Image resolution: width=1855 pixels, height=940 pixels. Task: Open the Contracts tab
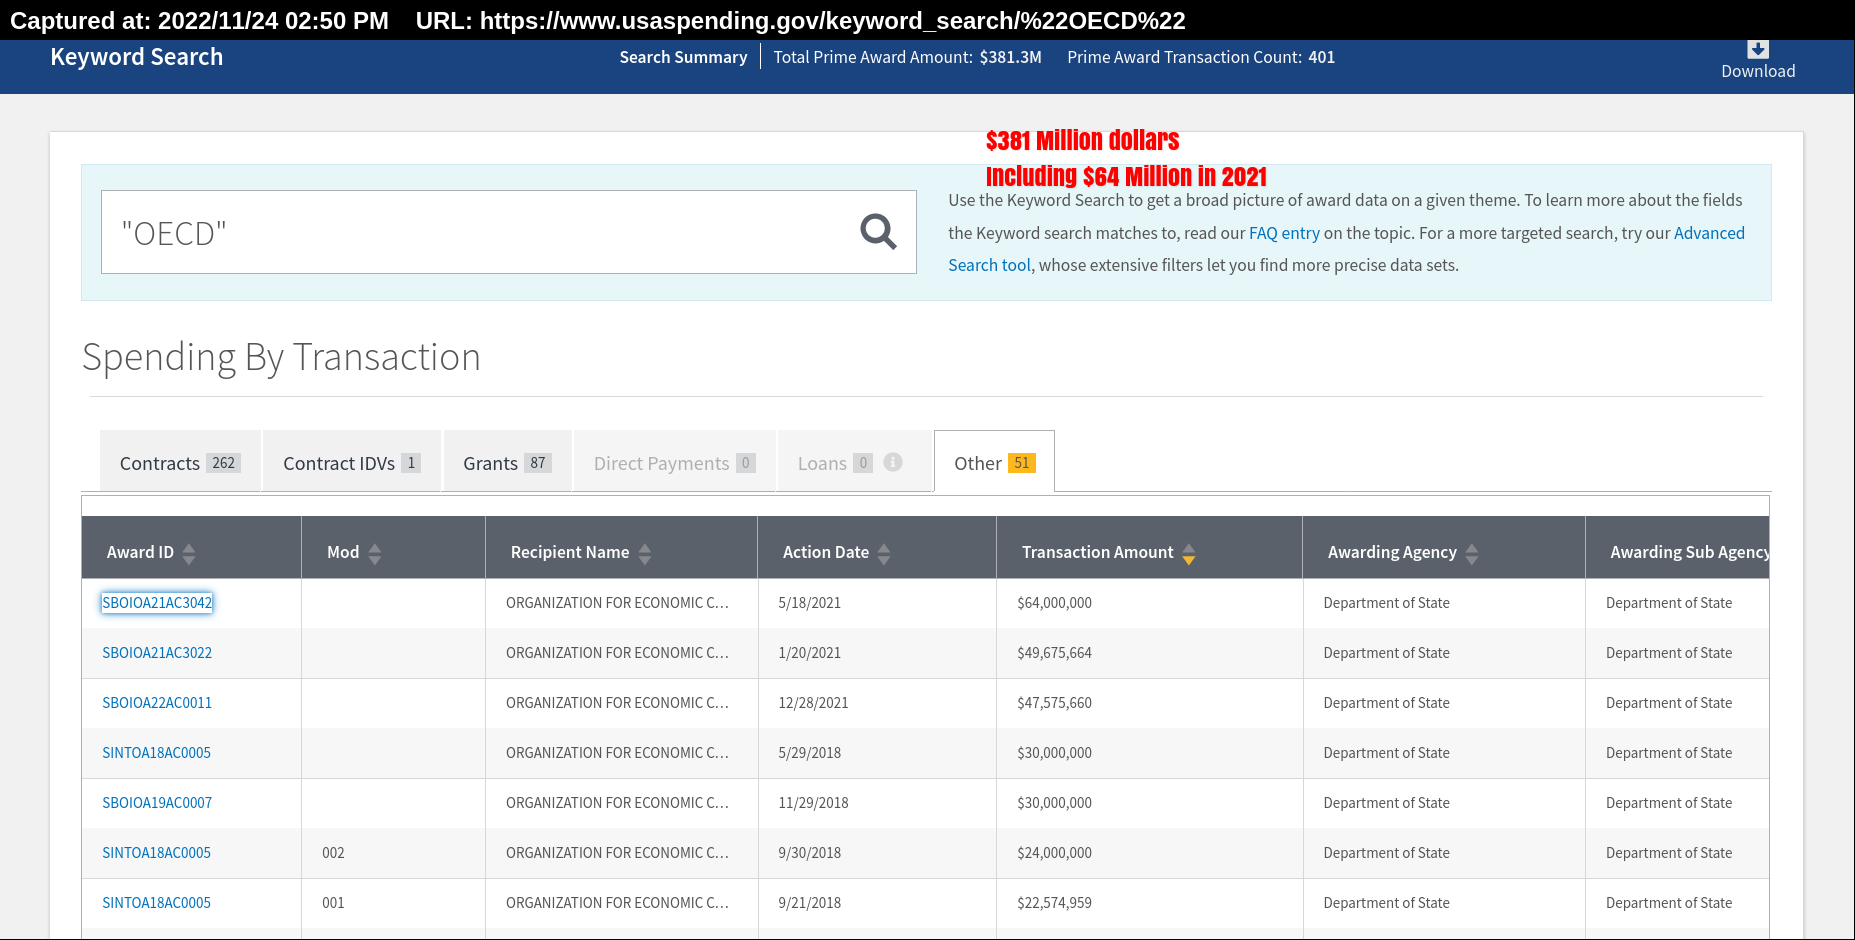pos(180,462)
